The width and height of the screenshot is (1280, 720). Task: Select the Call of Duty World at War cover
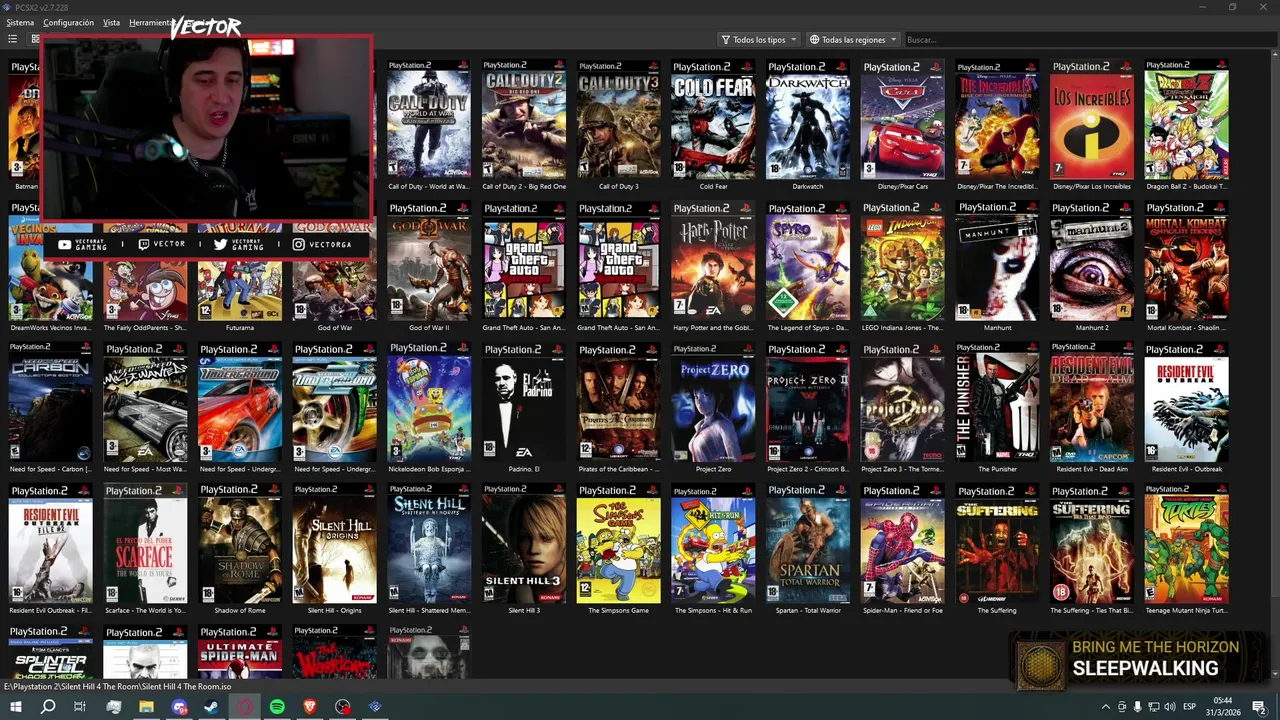[x=429, y=119]
